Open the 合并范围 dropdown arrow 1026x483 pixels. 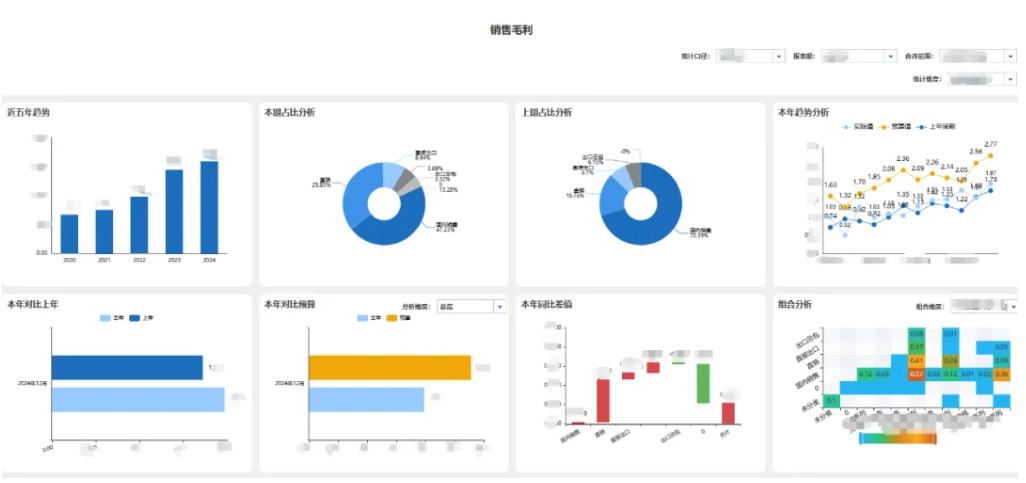1009,57
